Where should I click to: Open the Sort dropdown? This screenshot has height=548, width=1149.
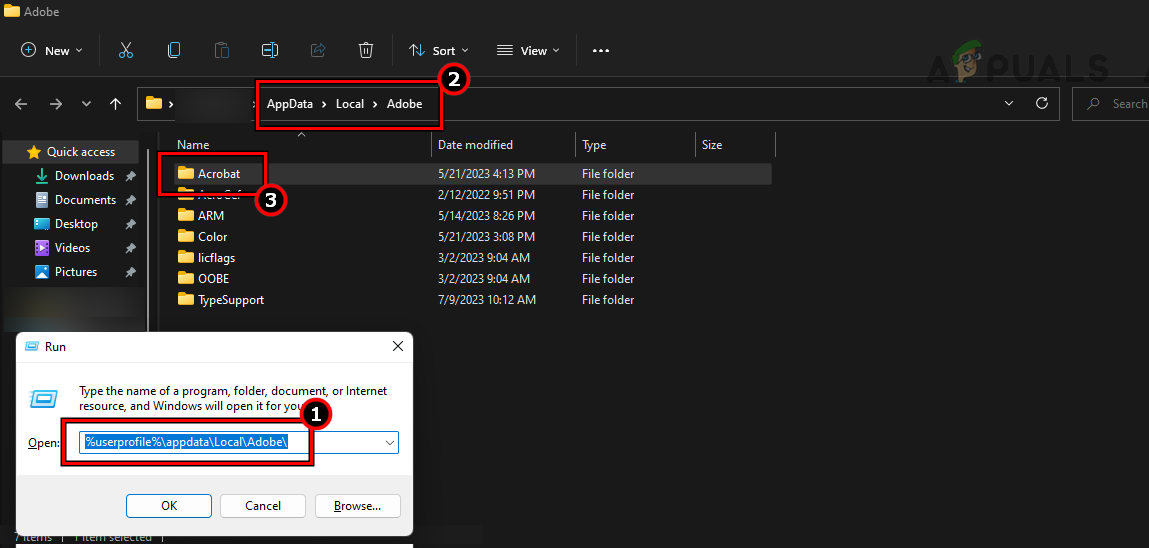pyautogui.click(x=438, y=51)
